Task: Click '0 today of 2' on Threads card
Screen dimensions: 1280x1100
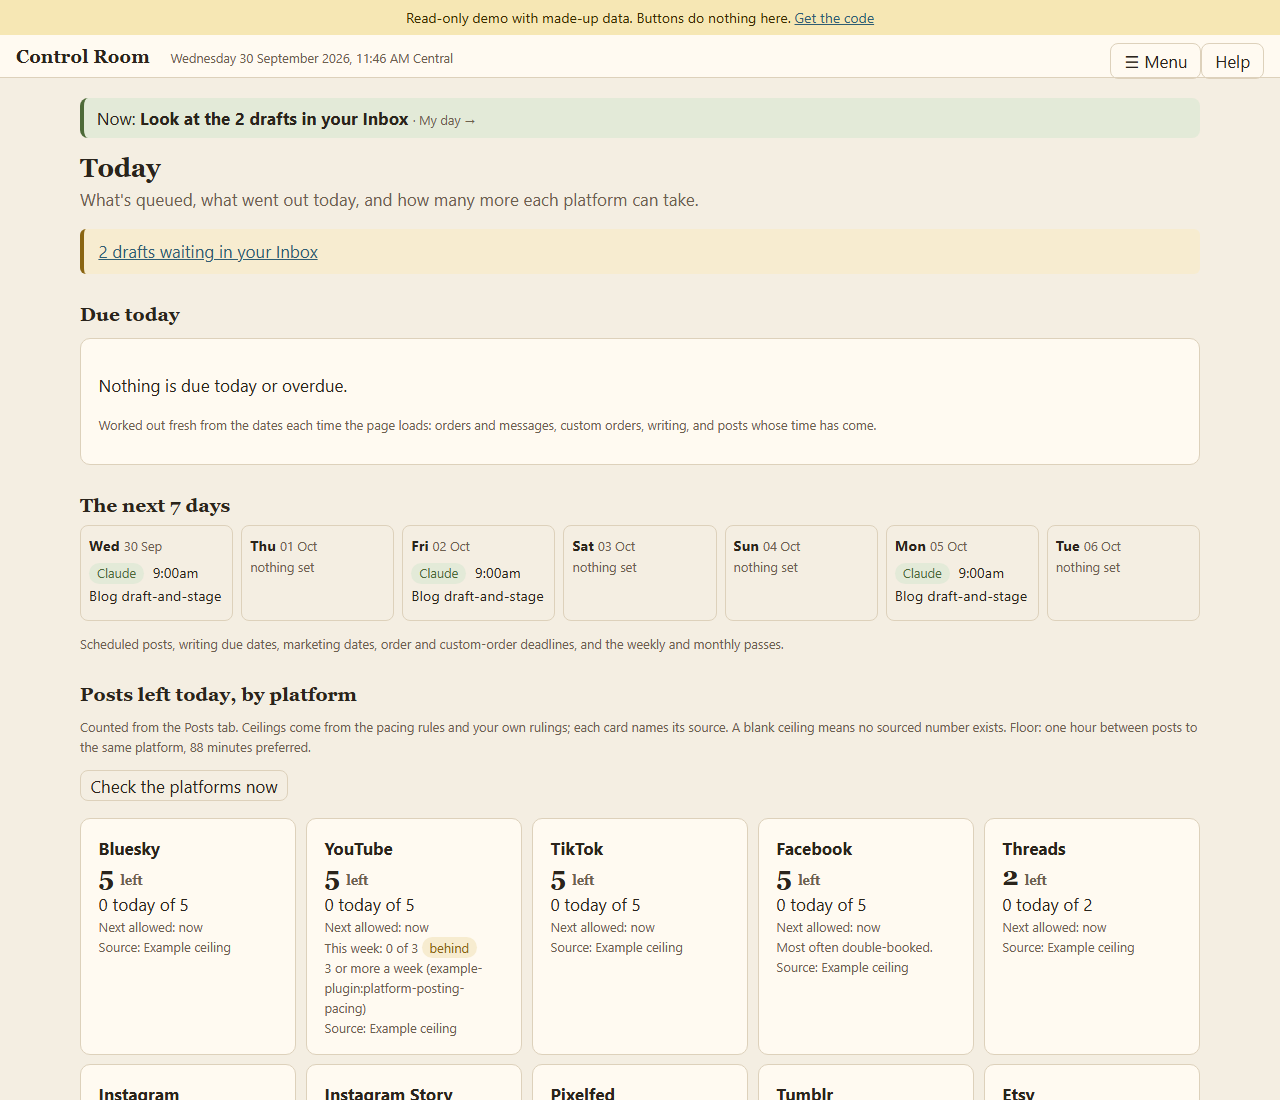Action: [1047, 905]
